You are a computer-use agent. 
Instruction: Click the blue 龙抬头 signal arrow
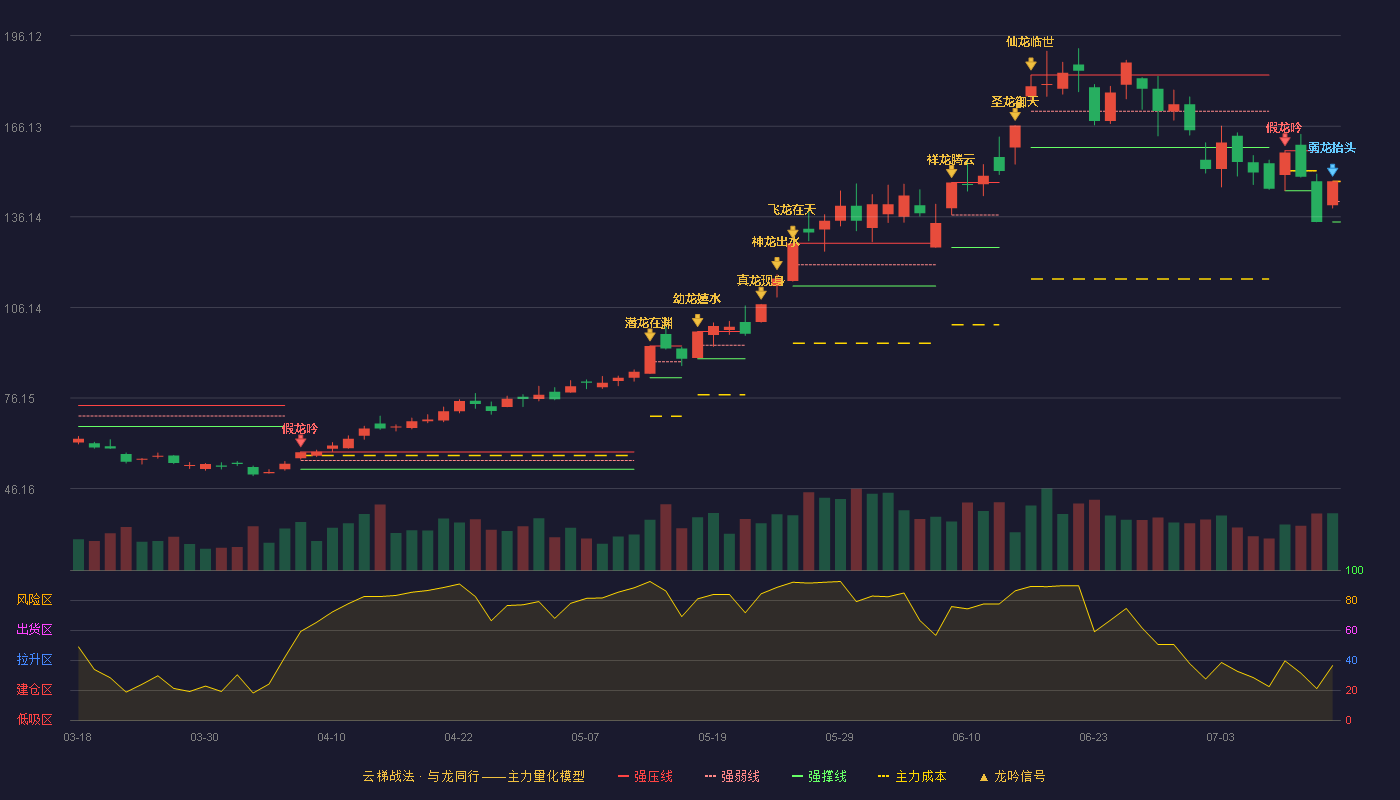point(1332,170)
